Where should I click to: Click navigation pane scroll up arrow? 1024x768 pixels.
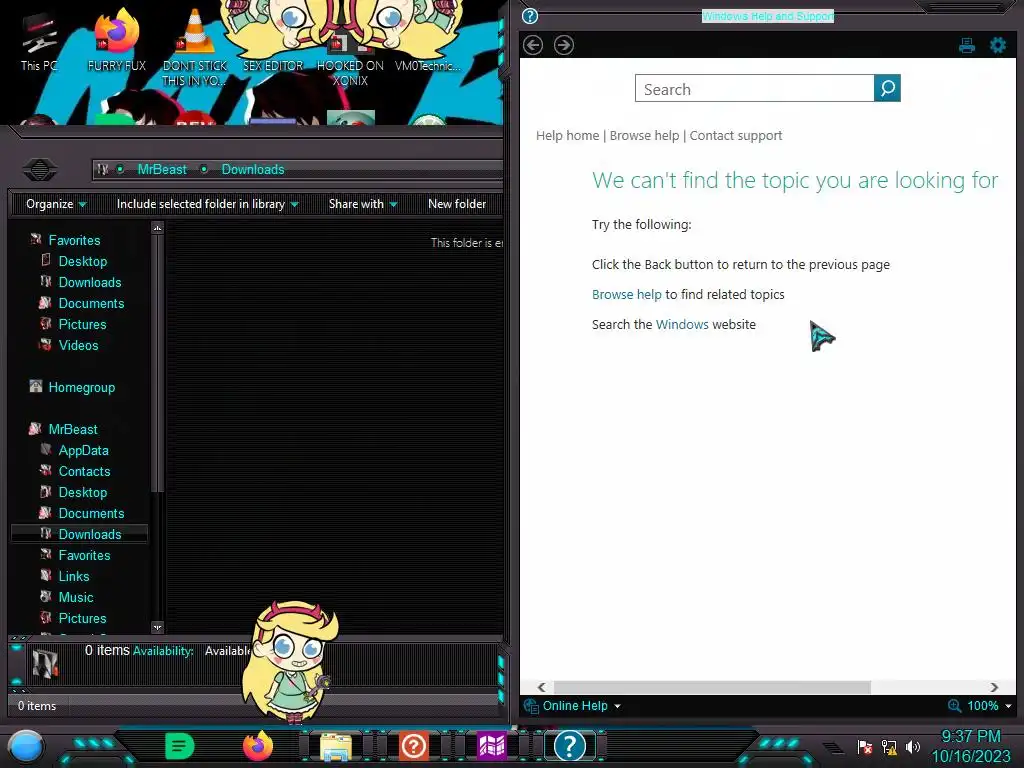click(157, 228)
